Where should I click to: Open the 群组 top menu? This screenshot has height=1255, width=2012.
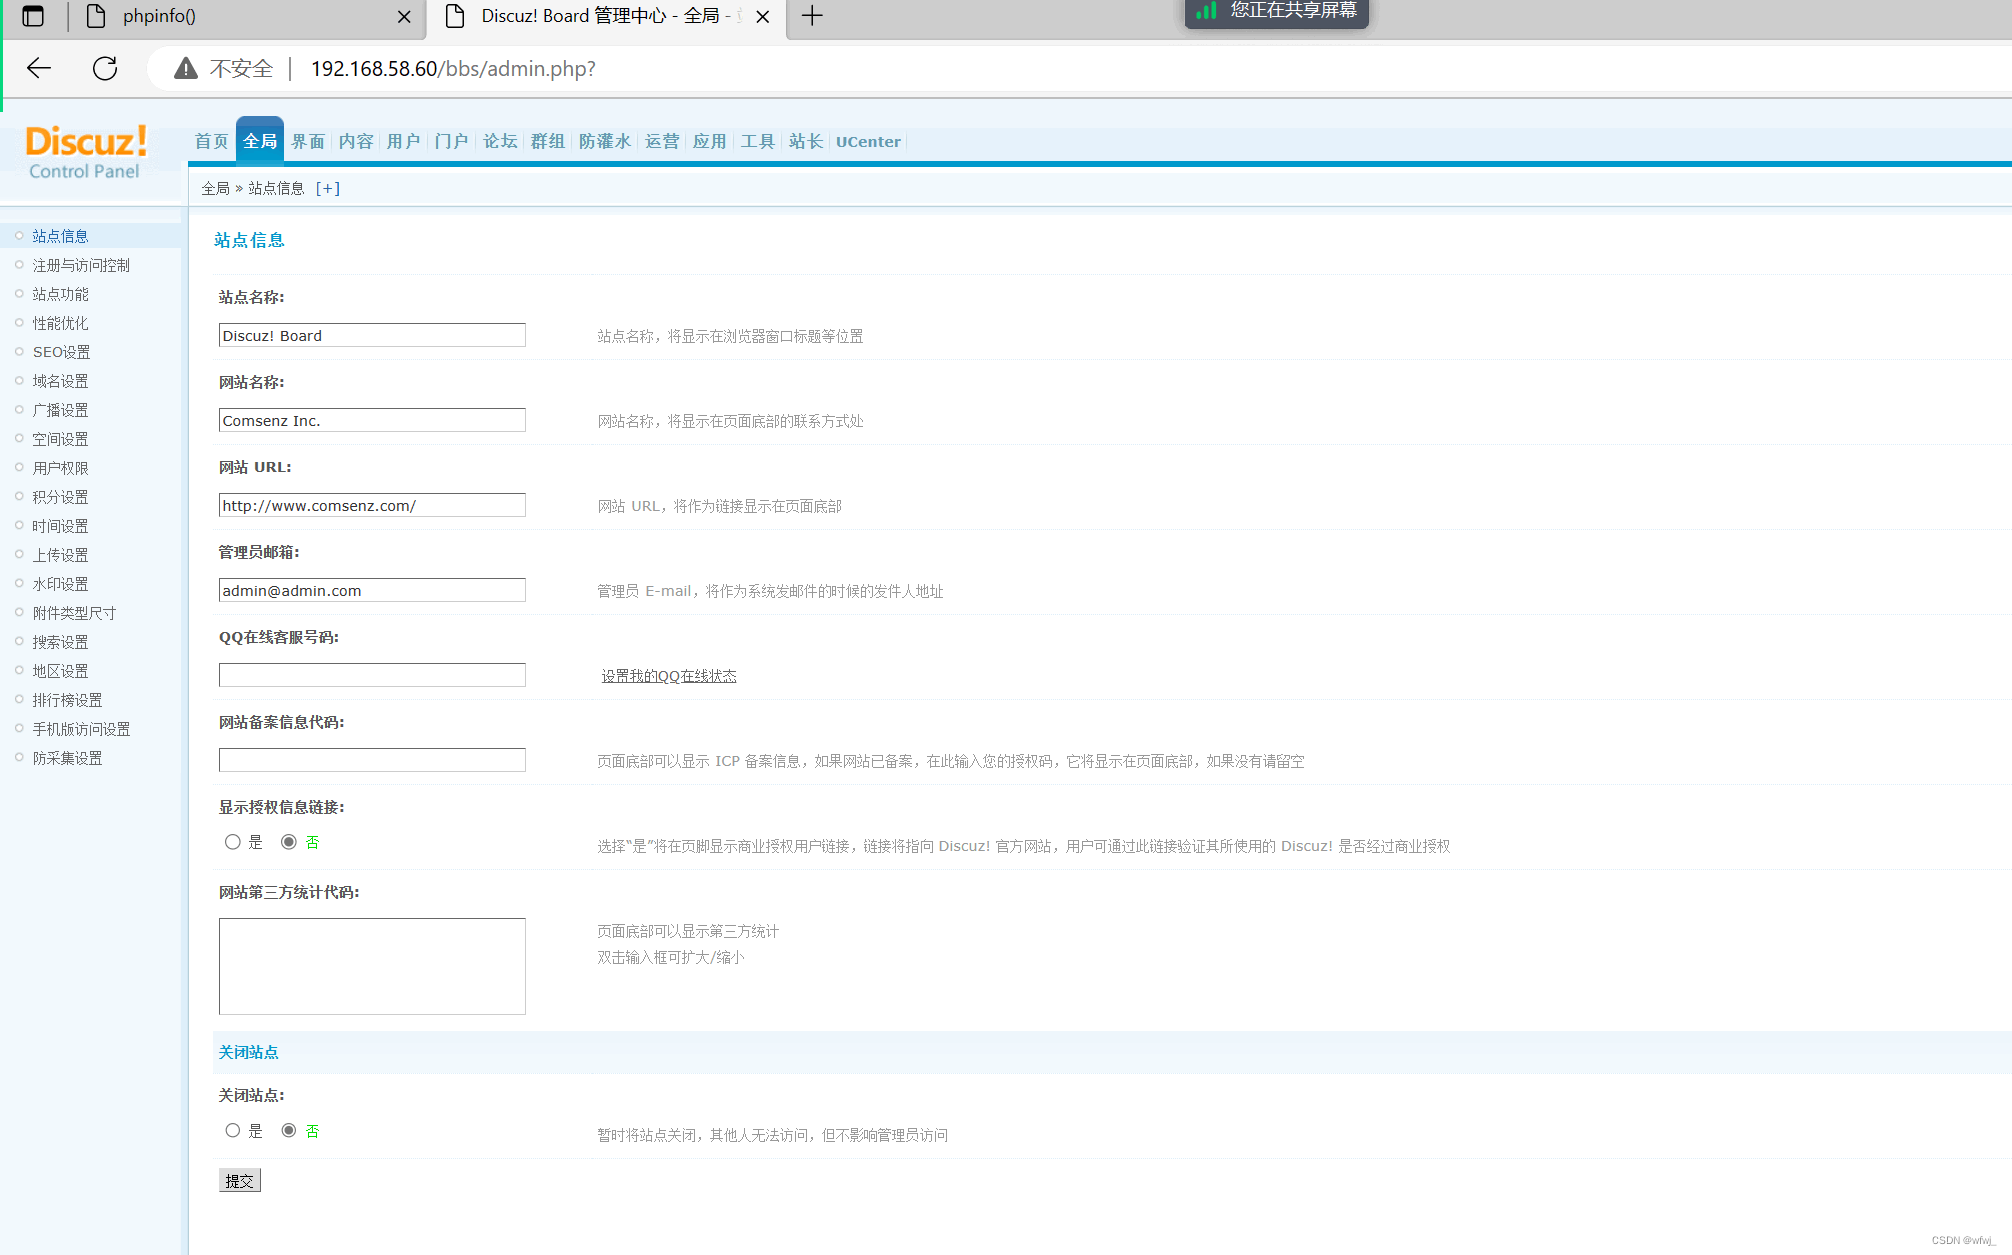(548, 141)
